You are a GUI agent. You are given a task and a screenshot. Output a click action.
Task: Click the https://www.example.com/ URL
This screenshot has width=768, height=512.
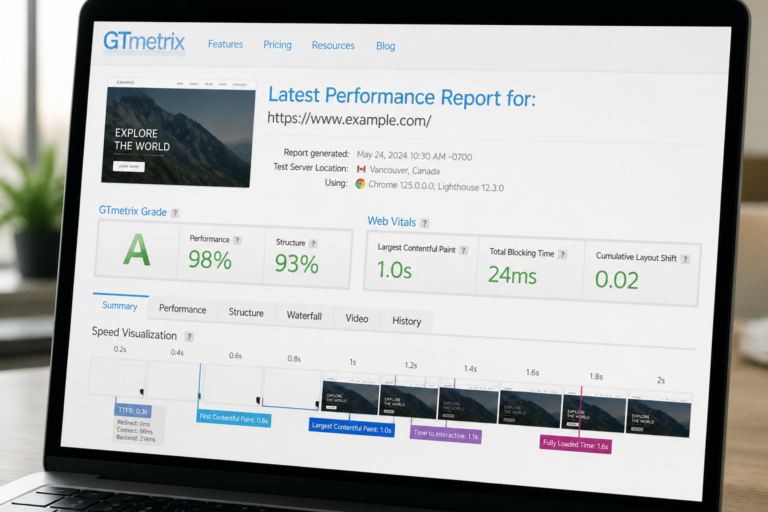click(x=349, y=120)
